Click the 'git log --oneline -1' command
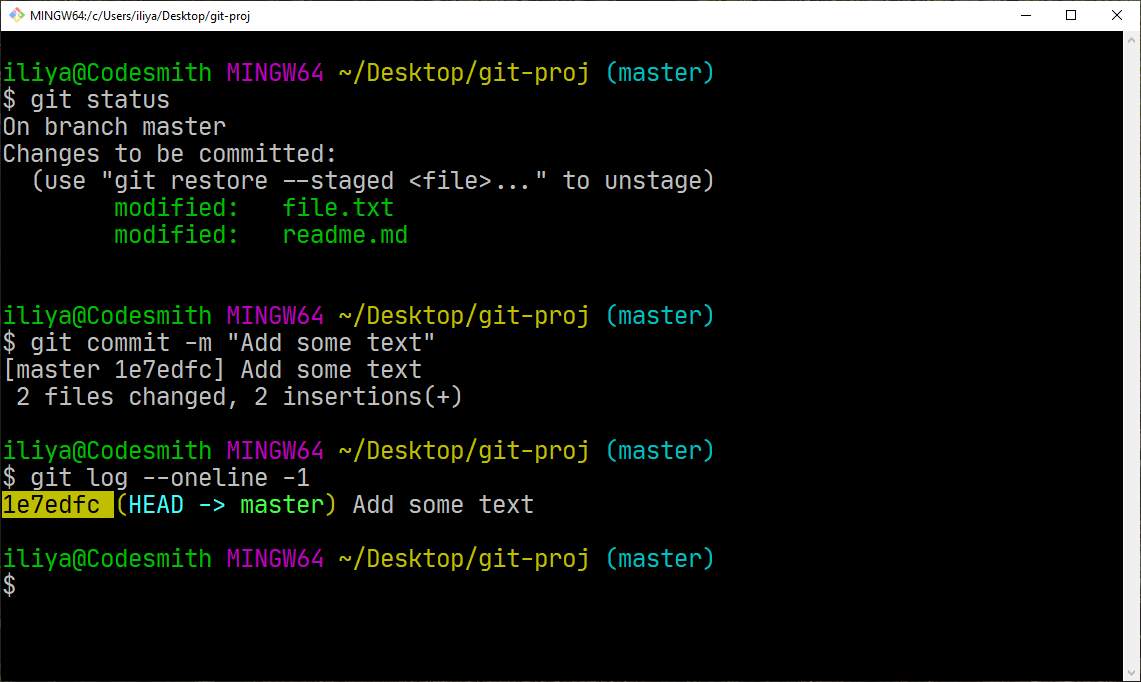Image resolution: width=1141 pixels, height=682 pixels. (x=170, y=478)
